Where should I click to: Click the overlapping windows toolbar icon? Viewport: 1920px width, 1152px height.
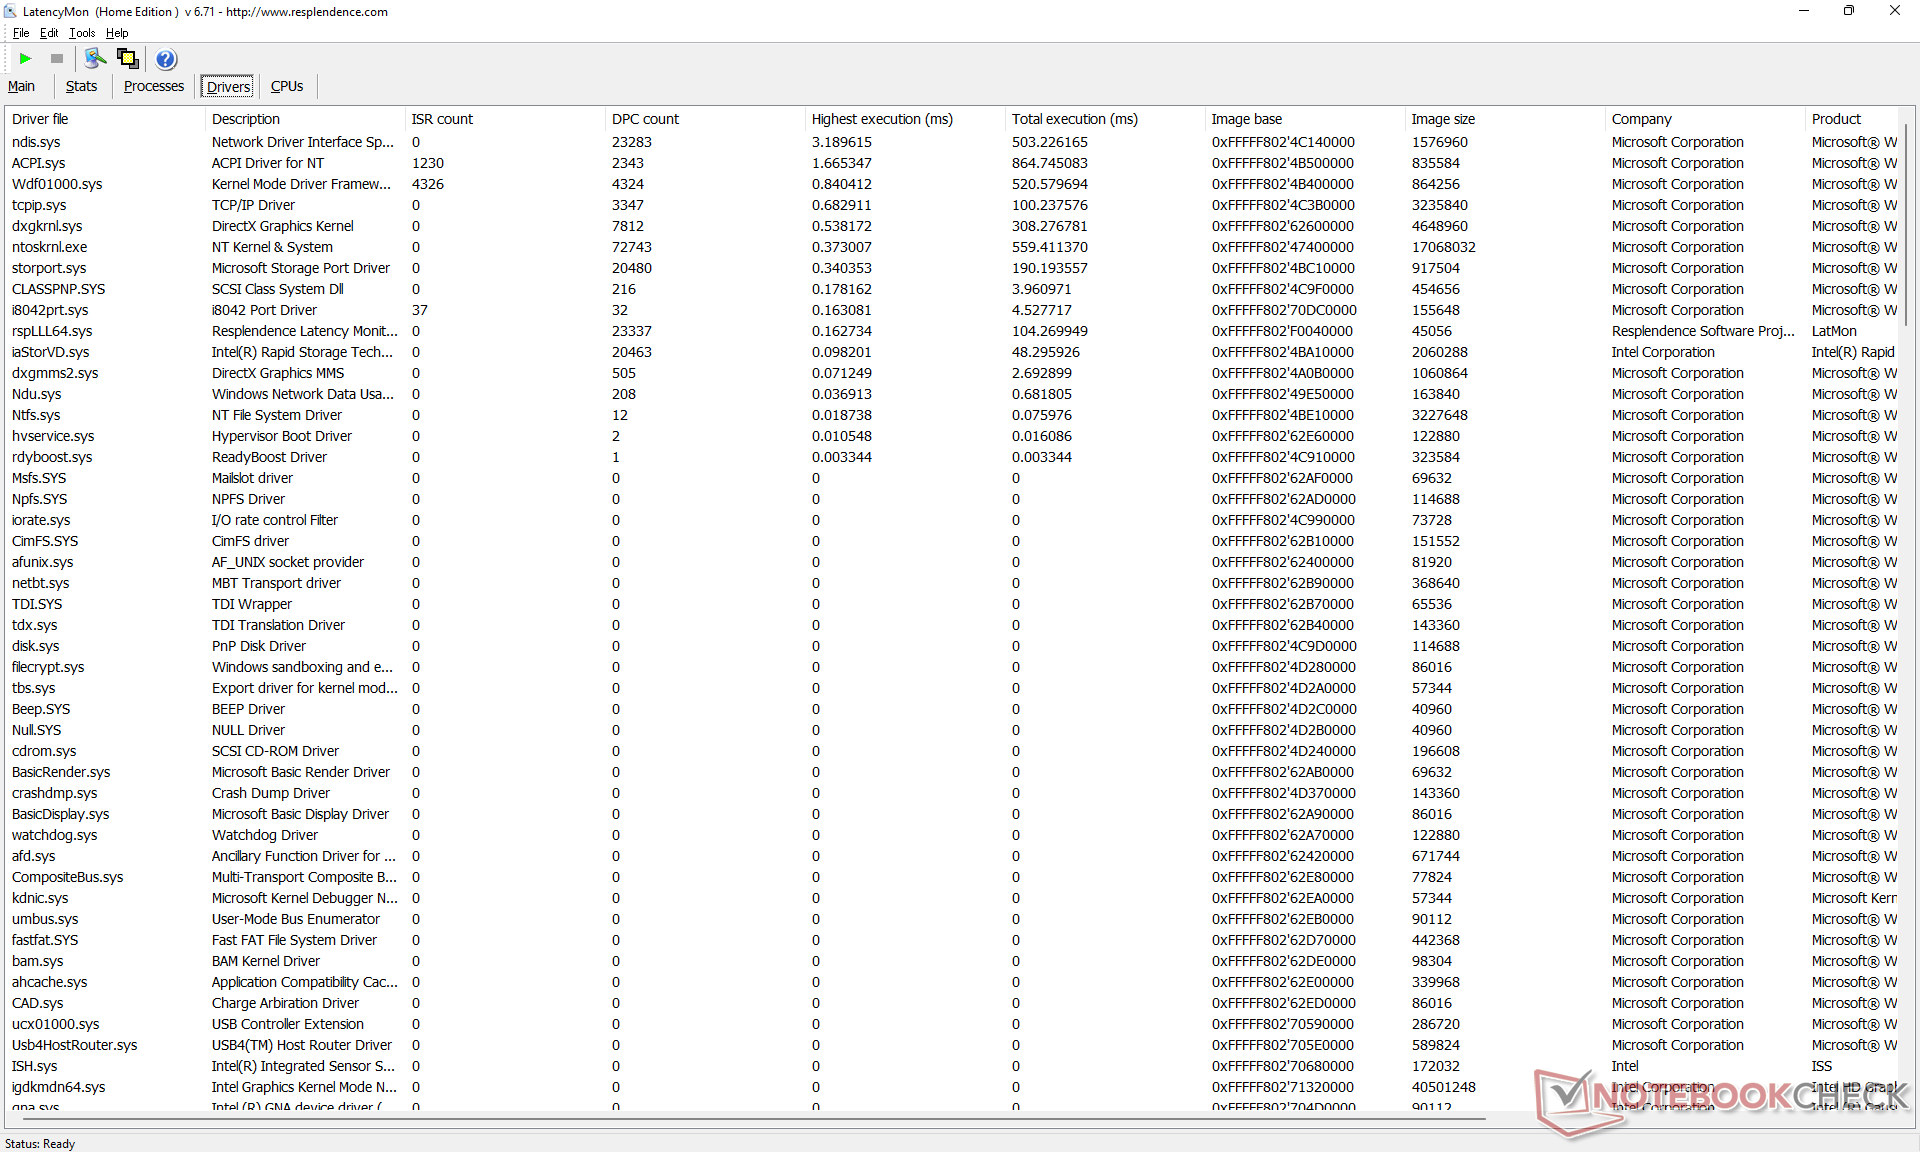coord(128,59)
